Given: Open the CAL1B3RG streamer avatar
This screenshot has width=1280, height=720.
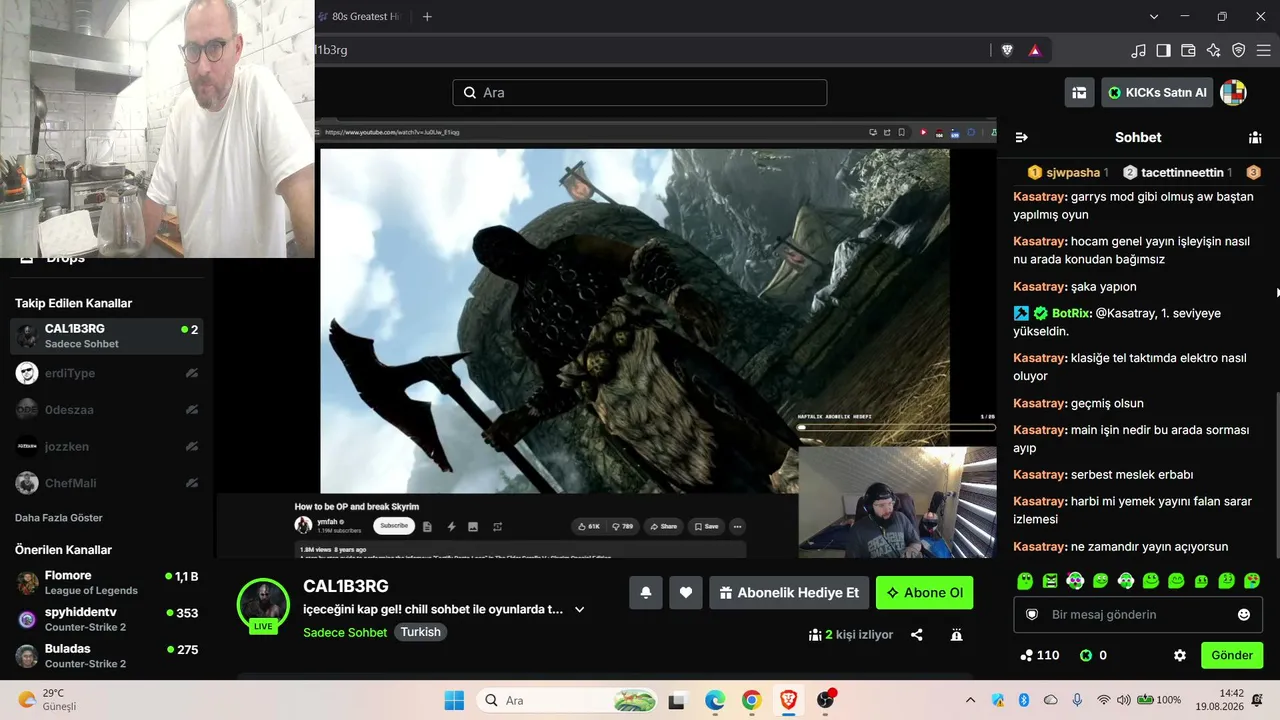Looking at the screenshot, I should tap(263, 604).
